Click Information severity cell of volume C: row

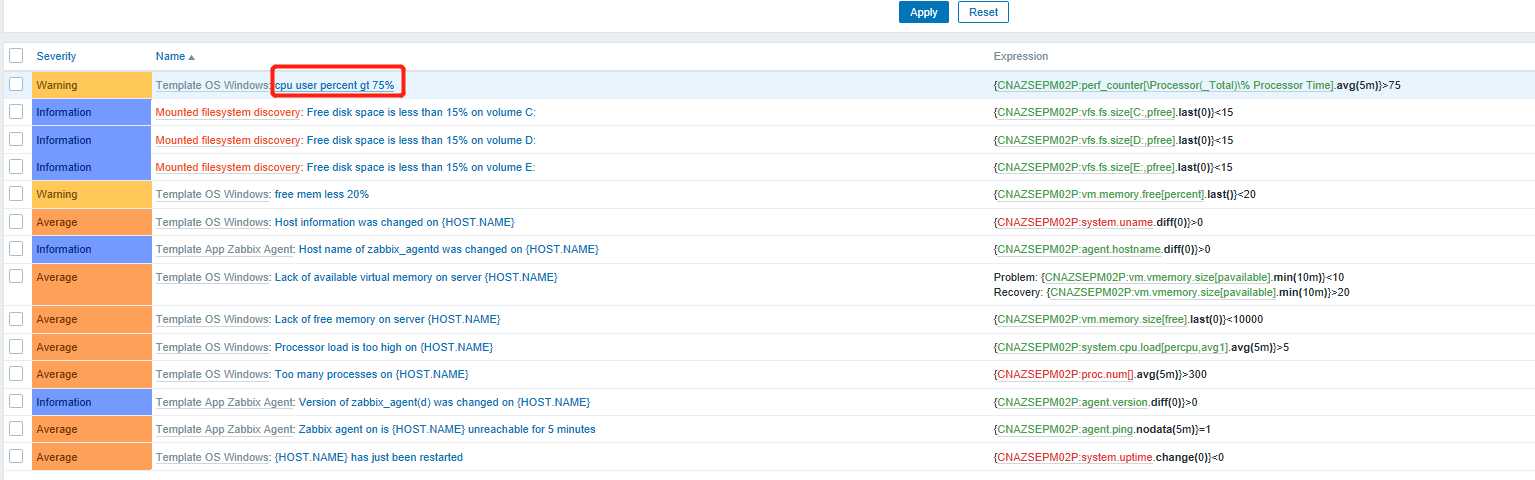(x=91, y=112)
